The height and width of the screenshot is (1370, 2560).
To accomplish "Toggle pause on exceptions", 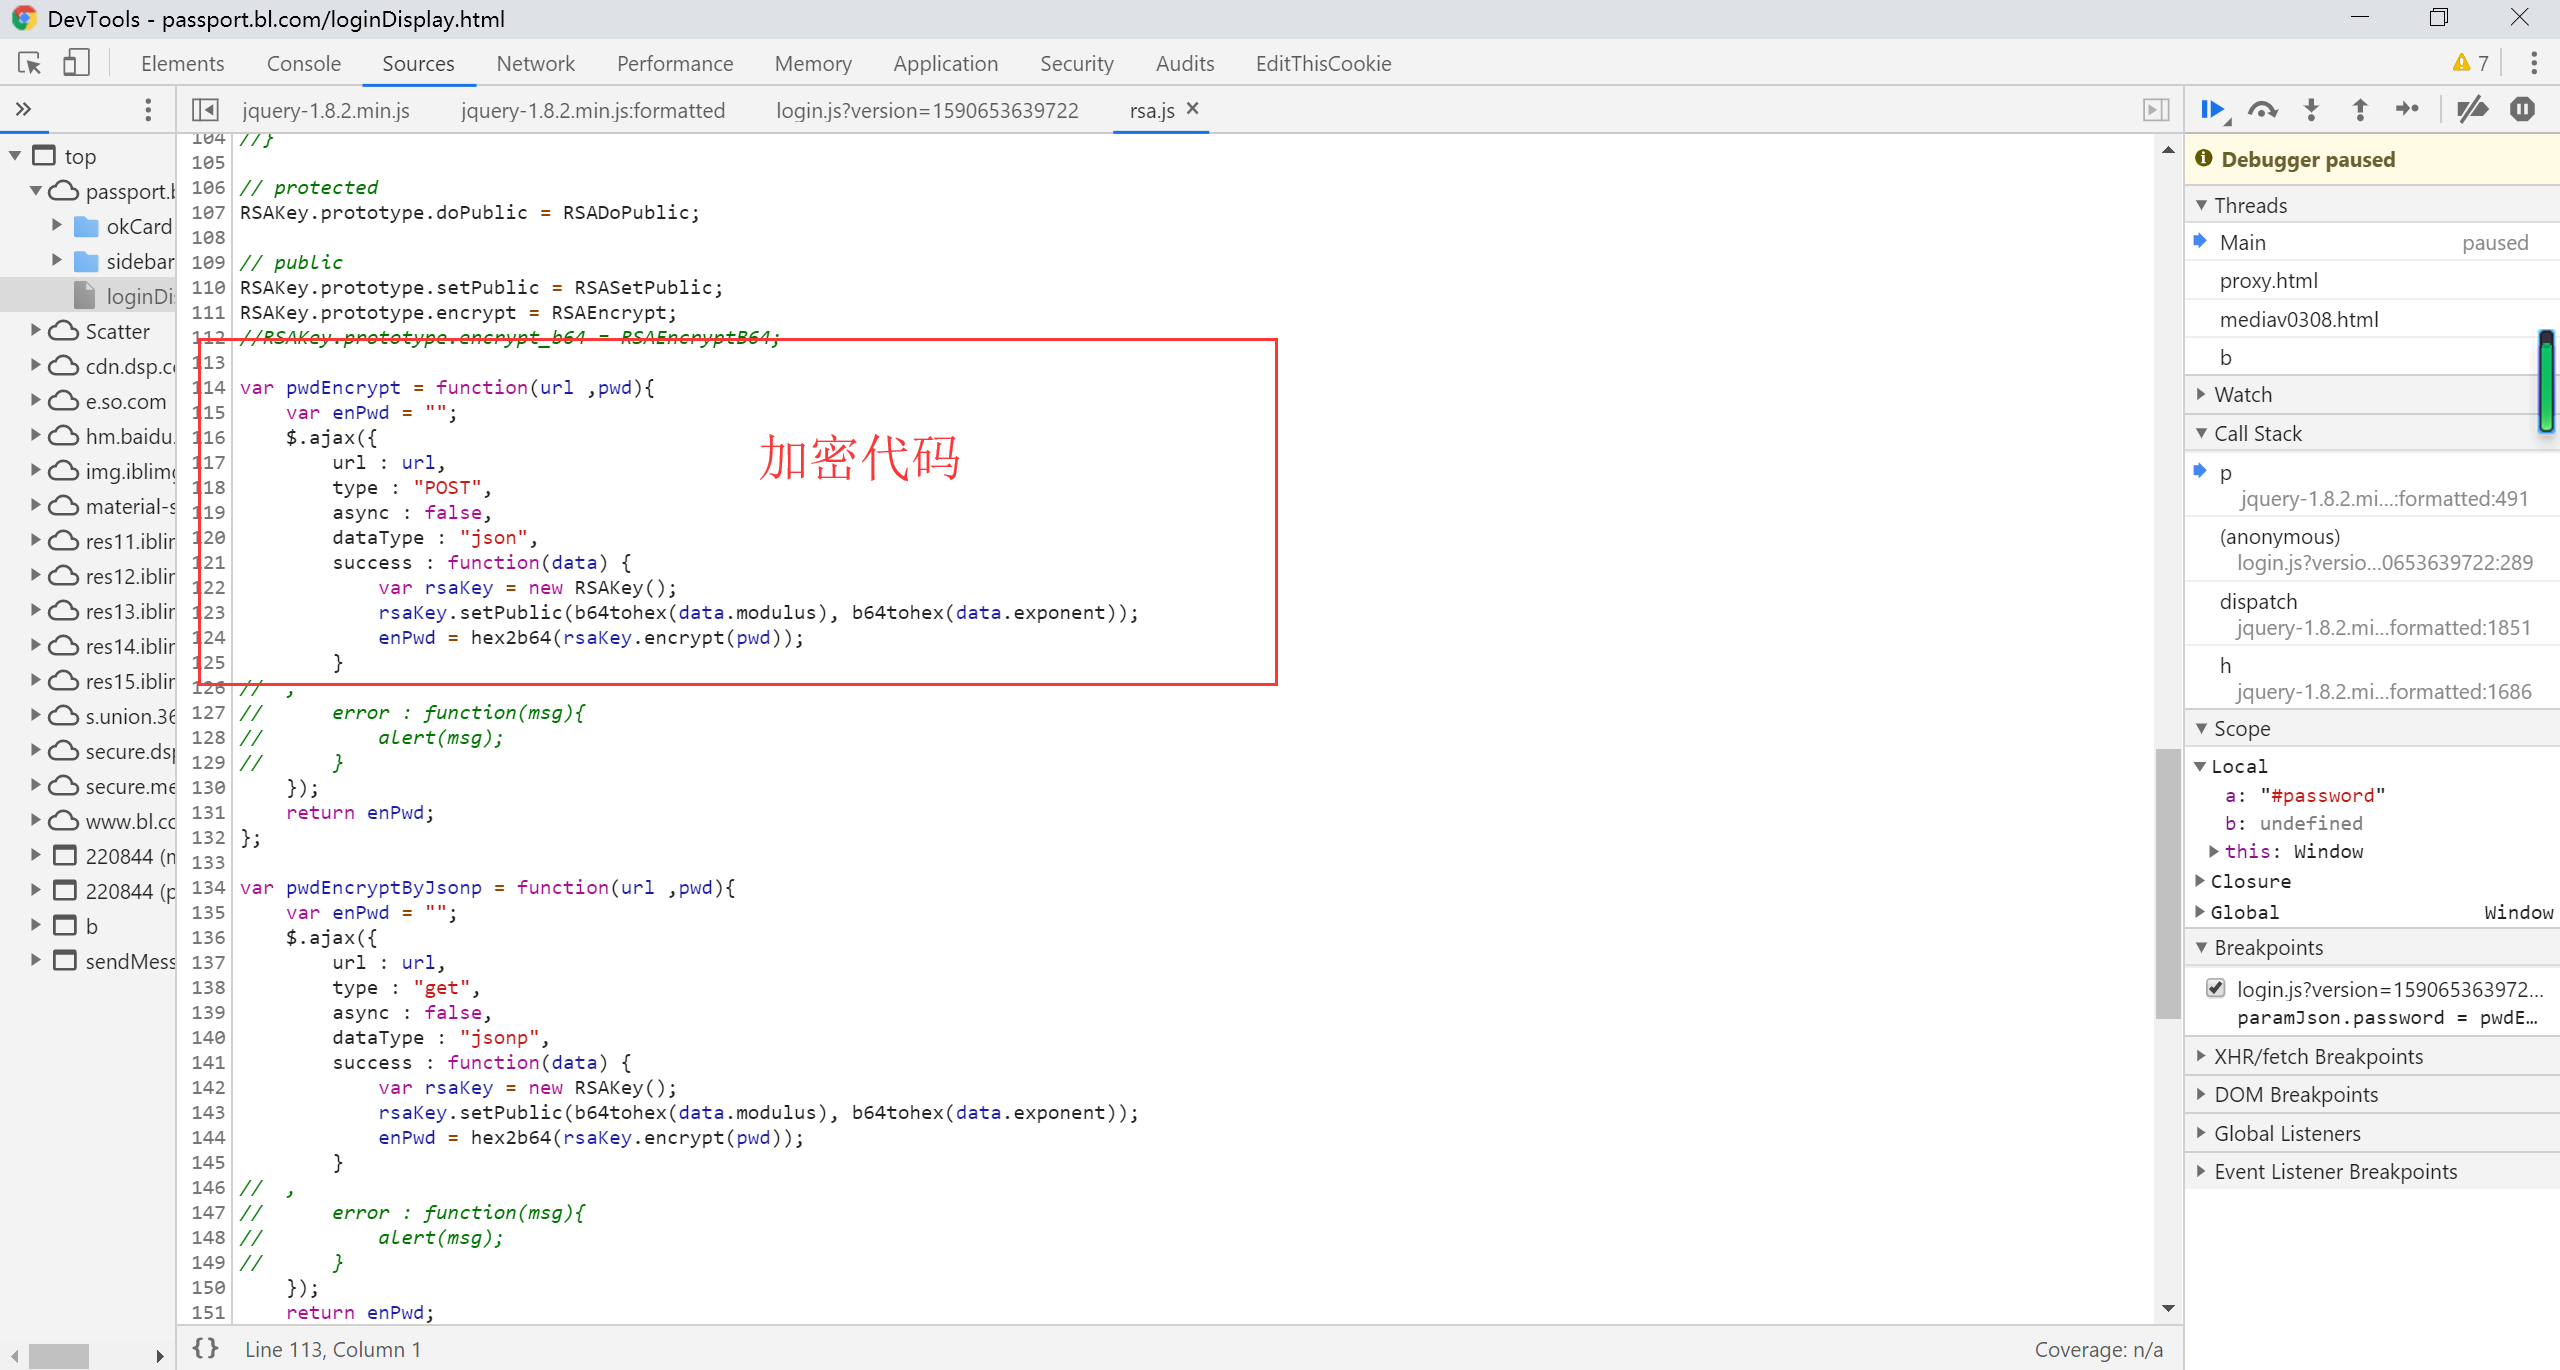I will click(2522, 110).
